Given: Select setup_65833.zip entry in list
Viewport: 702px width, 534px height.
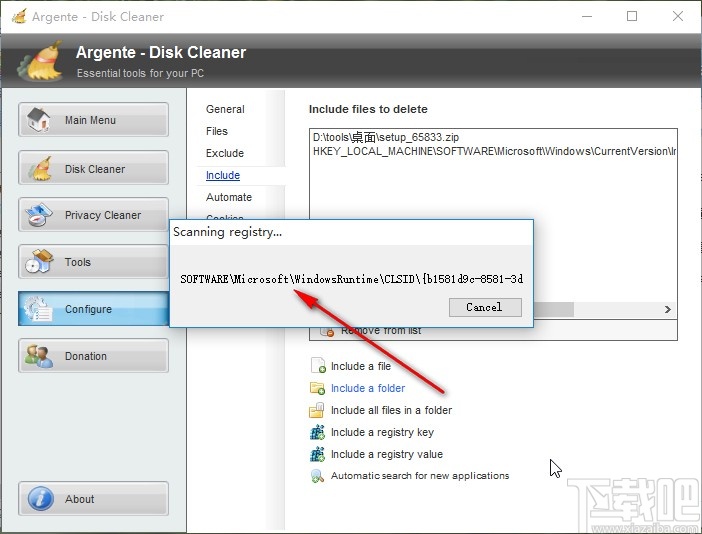Looking at the screenshot, I should point(386,137).
